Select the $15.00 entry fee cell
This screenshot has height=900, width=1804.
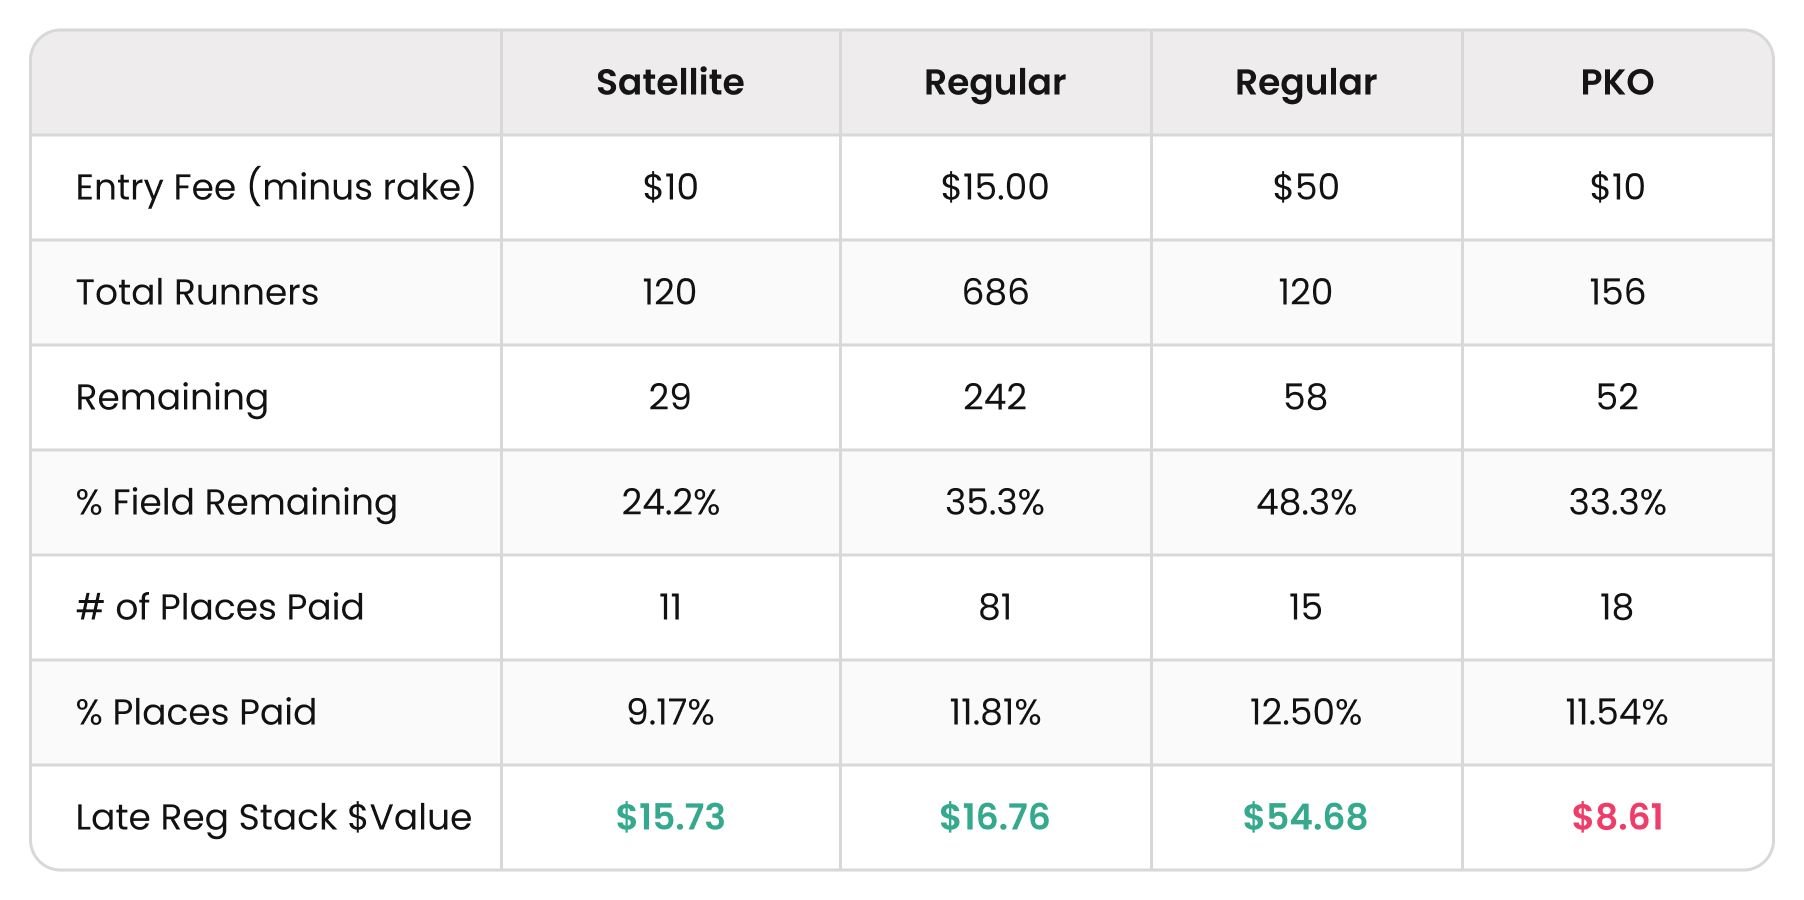pos(994,187)
